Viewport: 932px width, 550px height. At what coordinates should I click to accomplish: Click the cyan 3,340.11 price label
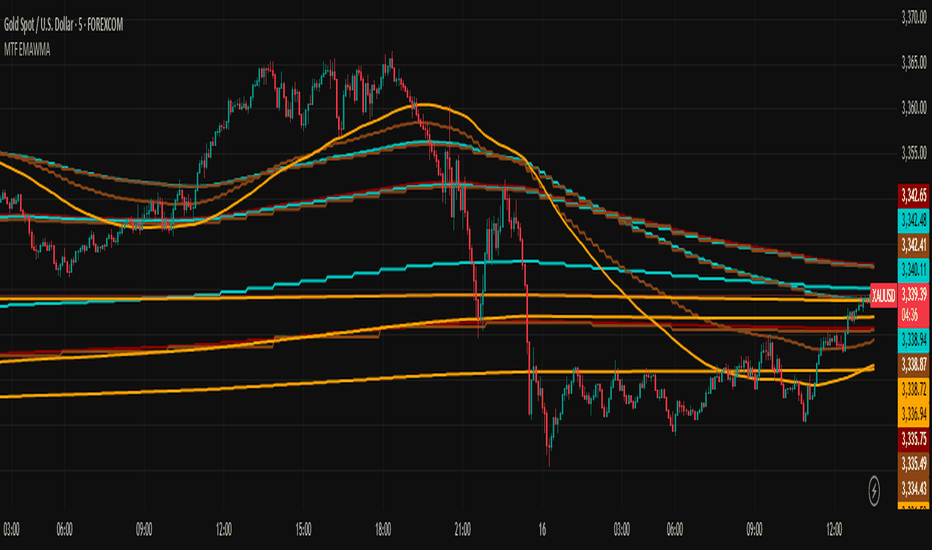tap(913, 270)
